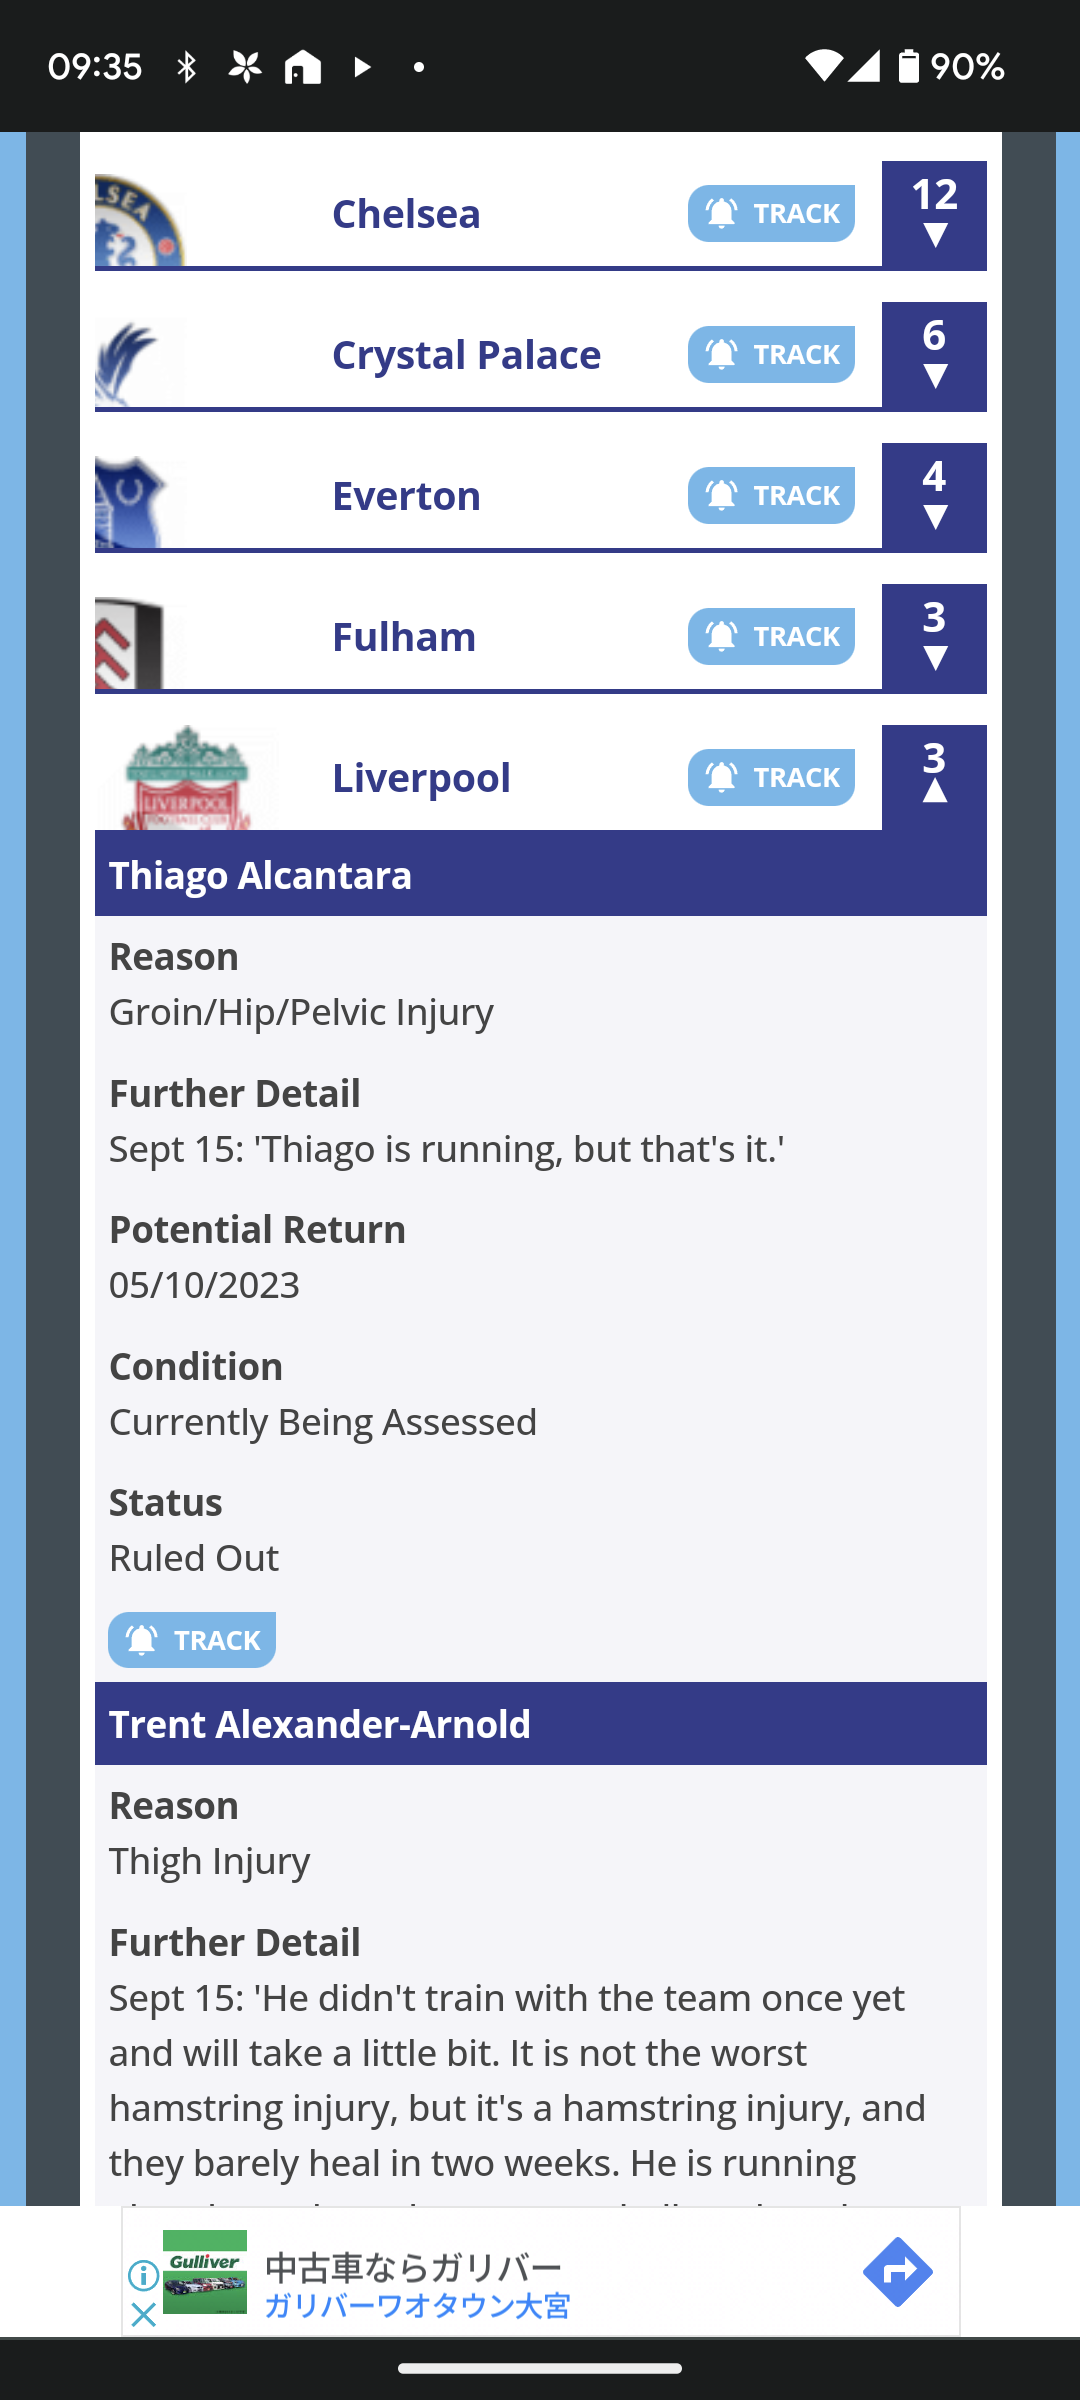Viewport: 1080px width, 2400px height.
Task: Toggle Track alerts for Everton
Action: (x=771, y=495)
